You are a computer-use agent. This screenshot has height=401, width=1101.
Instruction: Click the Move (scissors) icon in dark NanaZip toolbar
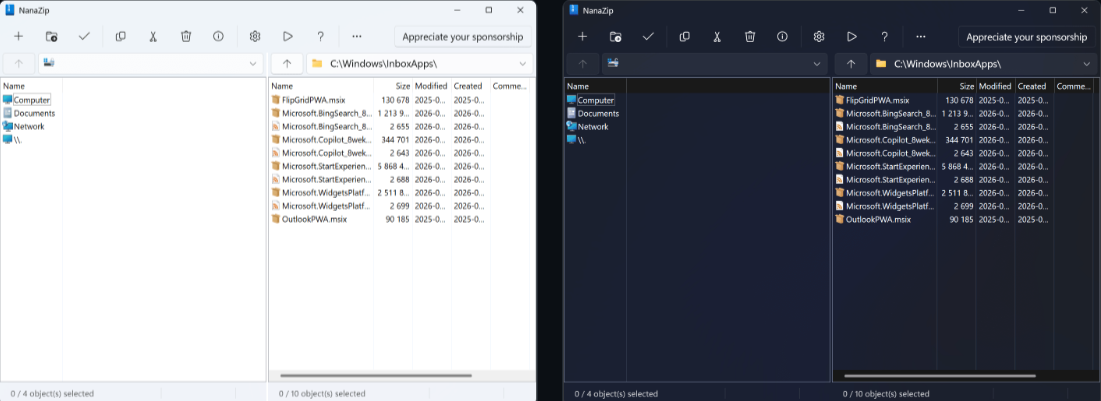point(717,37)
